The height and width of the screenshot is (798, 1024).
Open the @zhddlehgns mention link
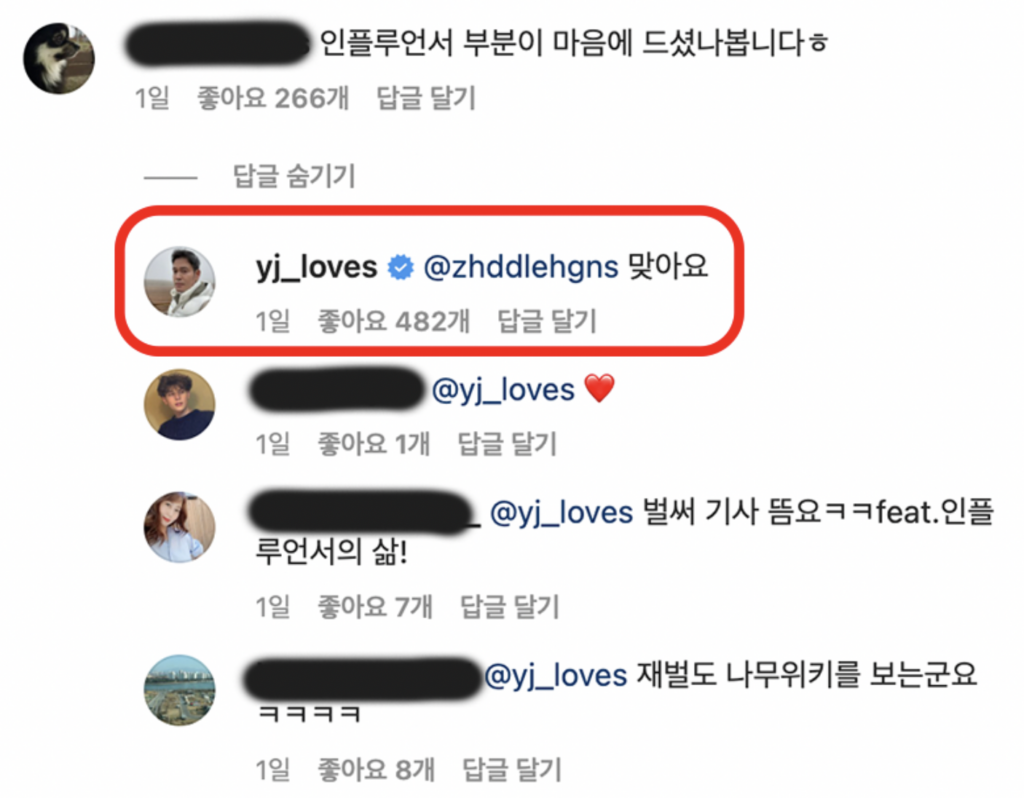pos(520,267)
